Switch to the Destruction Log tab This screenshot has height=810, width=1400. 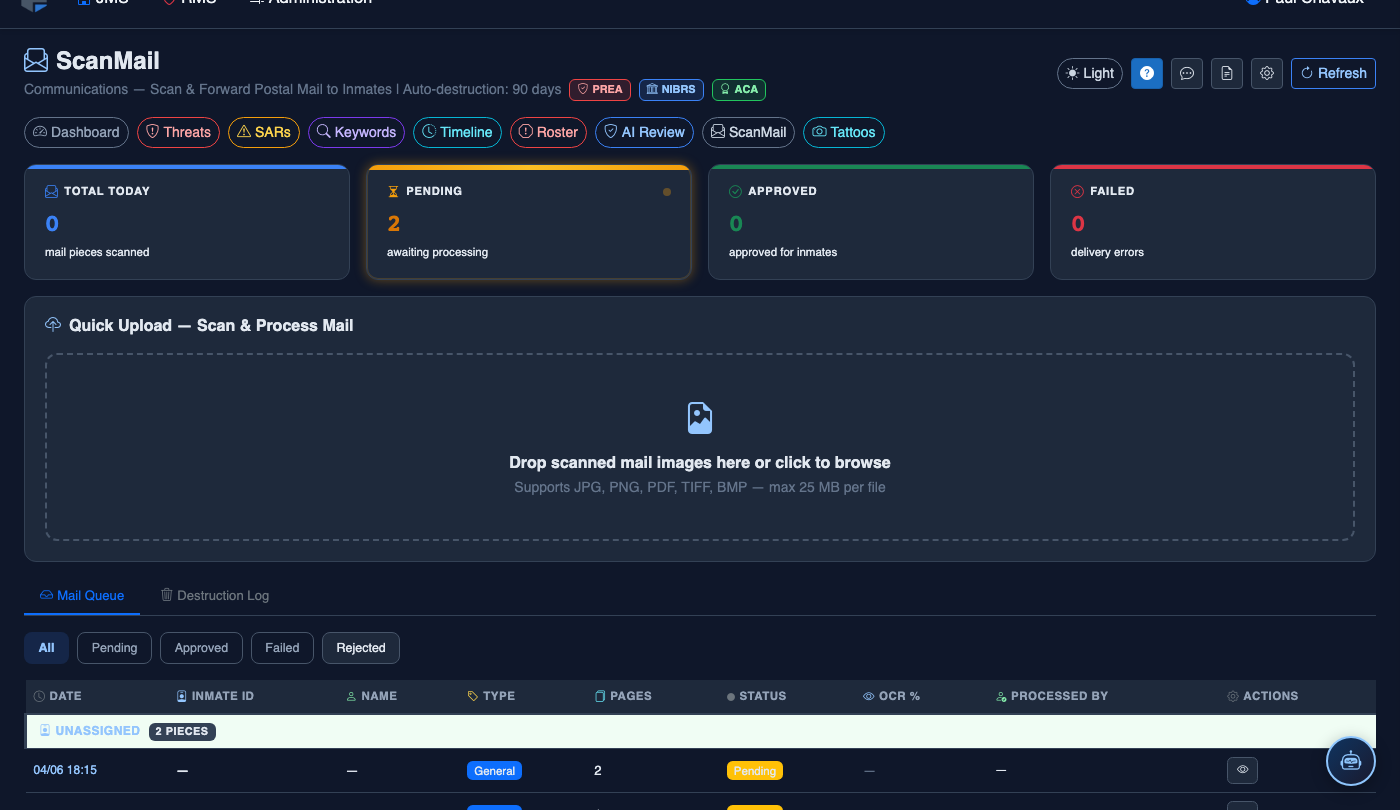click(215, 595)
